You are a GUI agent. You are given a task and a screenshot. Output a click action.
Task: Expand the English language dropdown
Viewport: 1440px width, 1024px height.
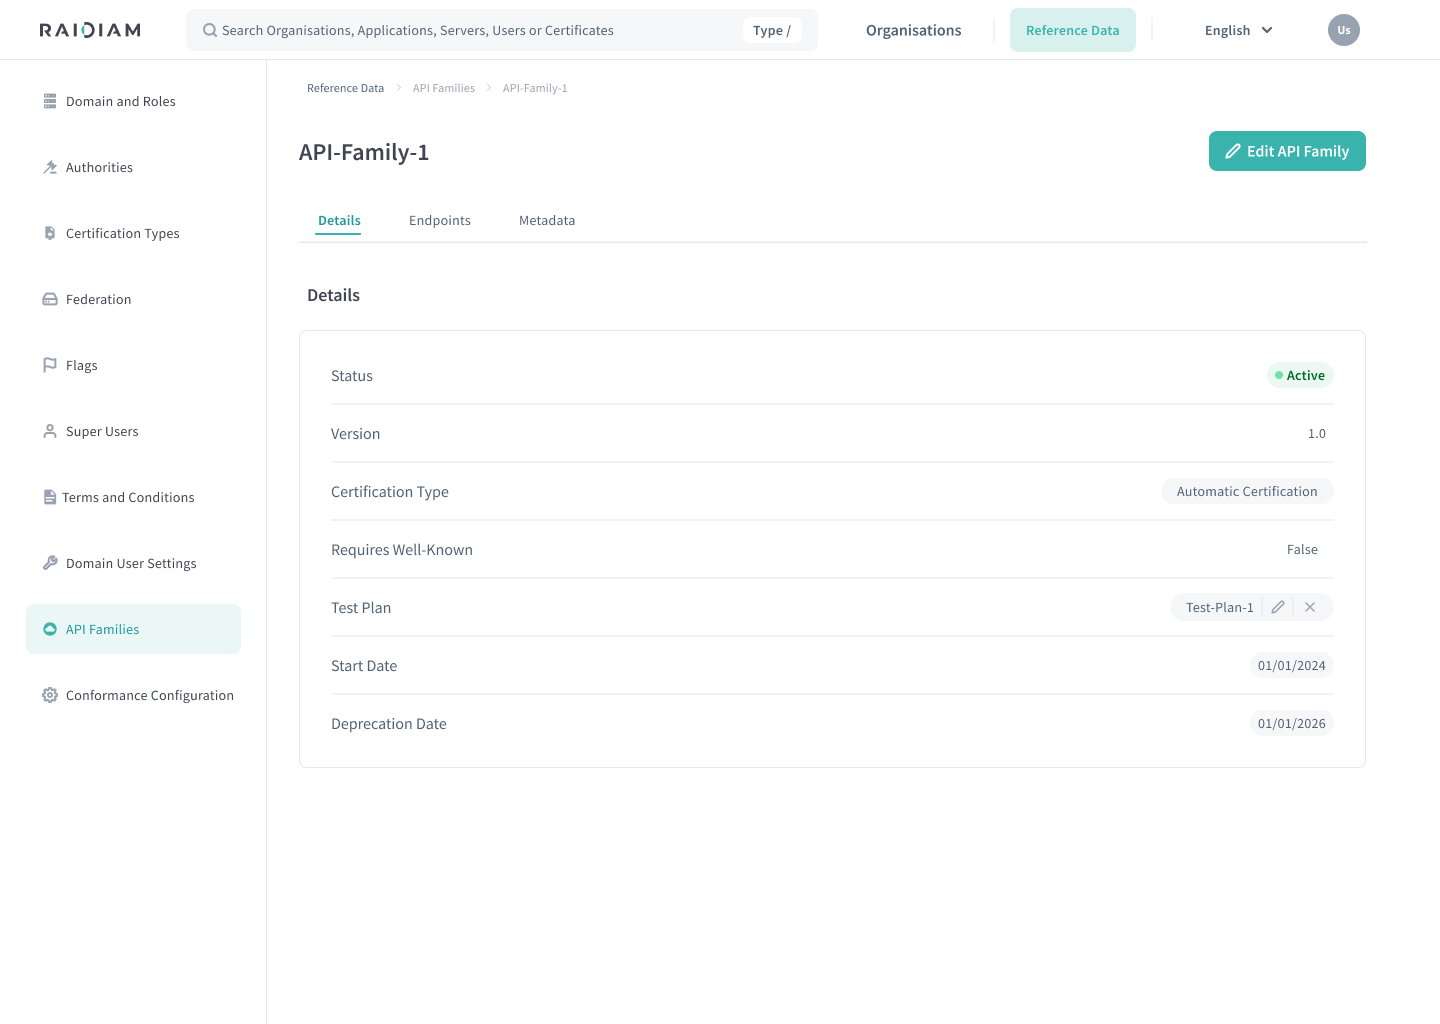[x=1238, y=30]
